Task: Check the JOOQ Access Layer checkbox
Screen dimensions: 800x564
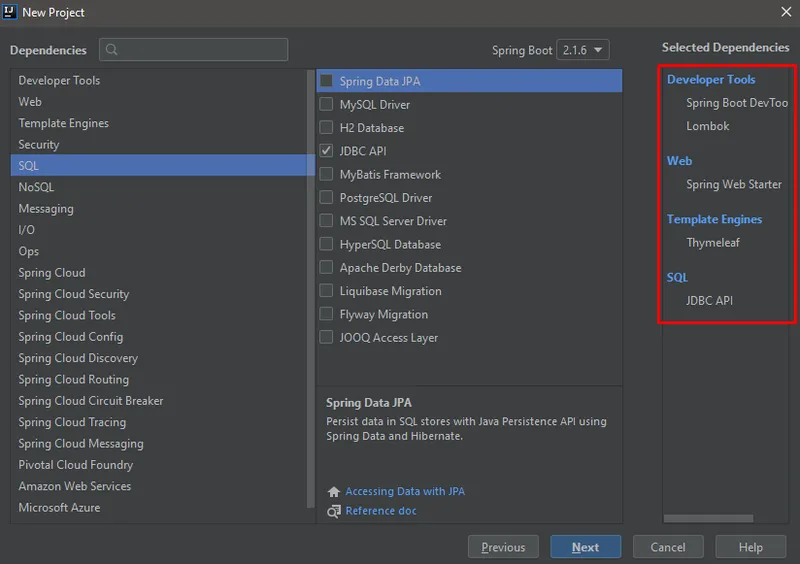Action: pyautogui.click(x=326, y=337)
